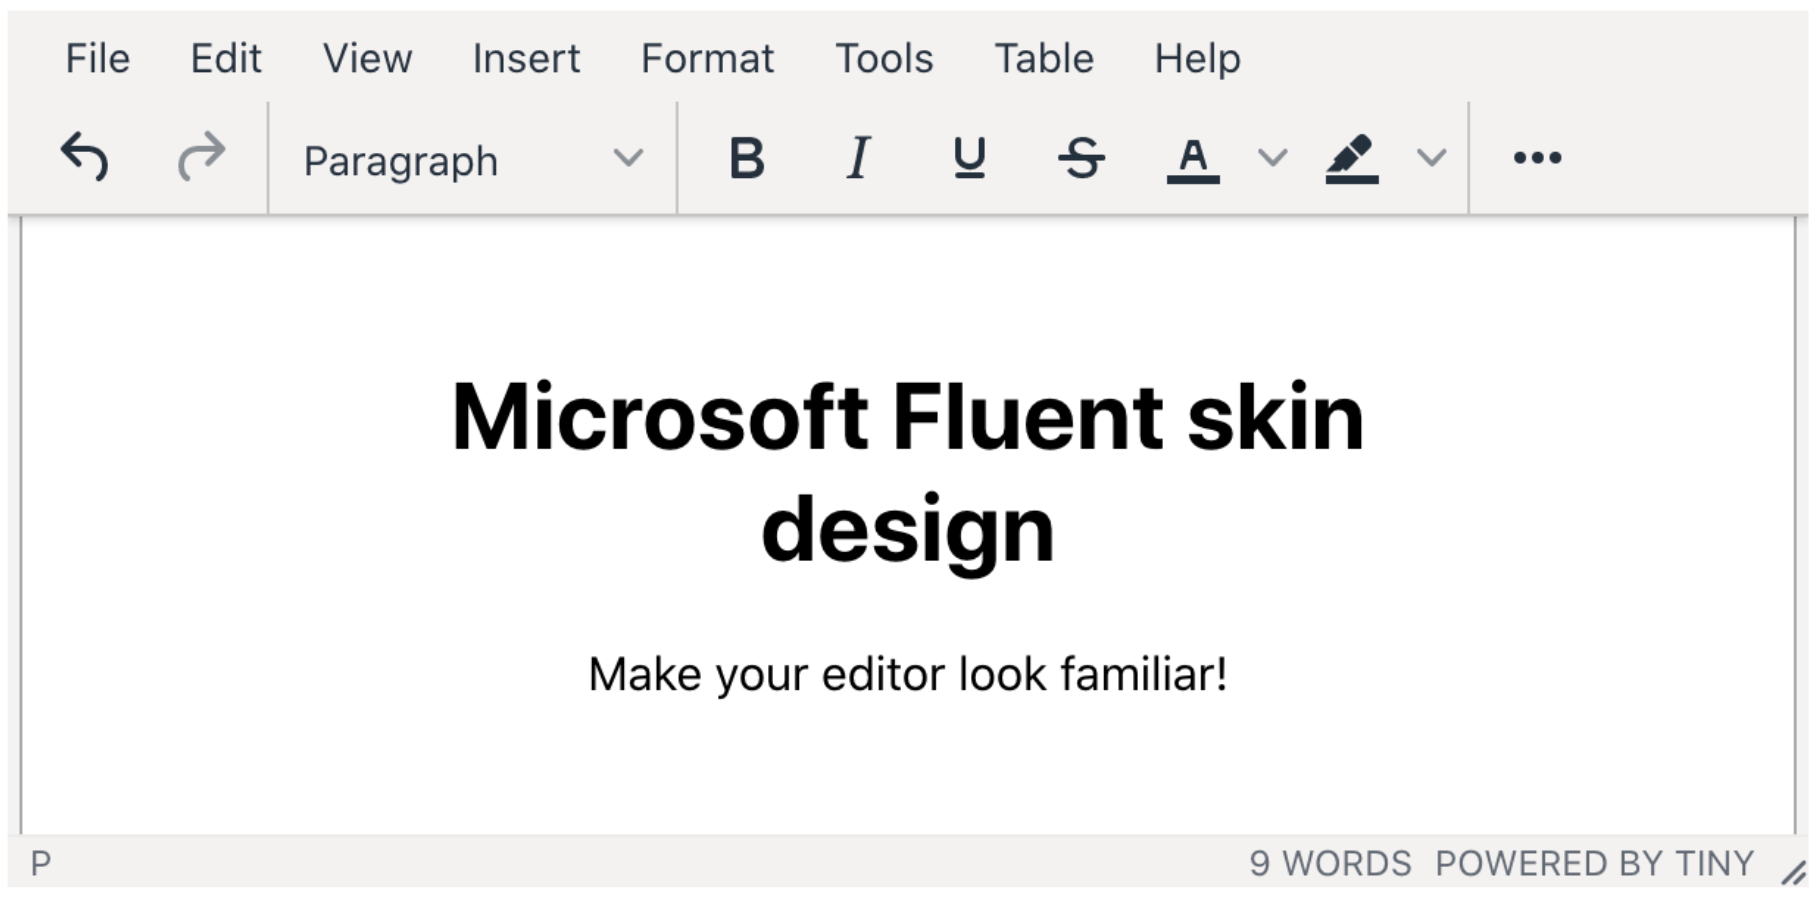1820x902 pixels.
Task: Follow the Powered by Tiny link
Action: point(1594,863)
